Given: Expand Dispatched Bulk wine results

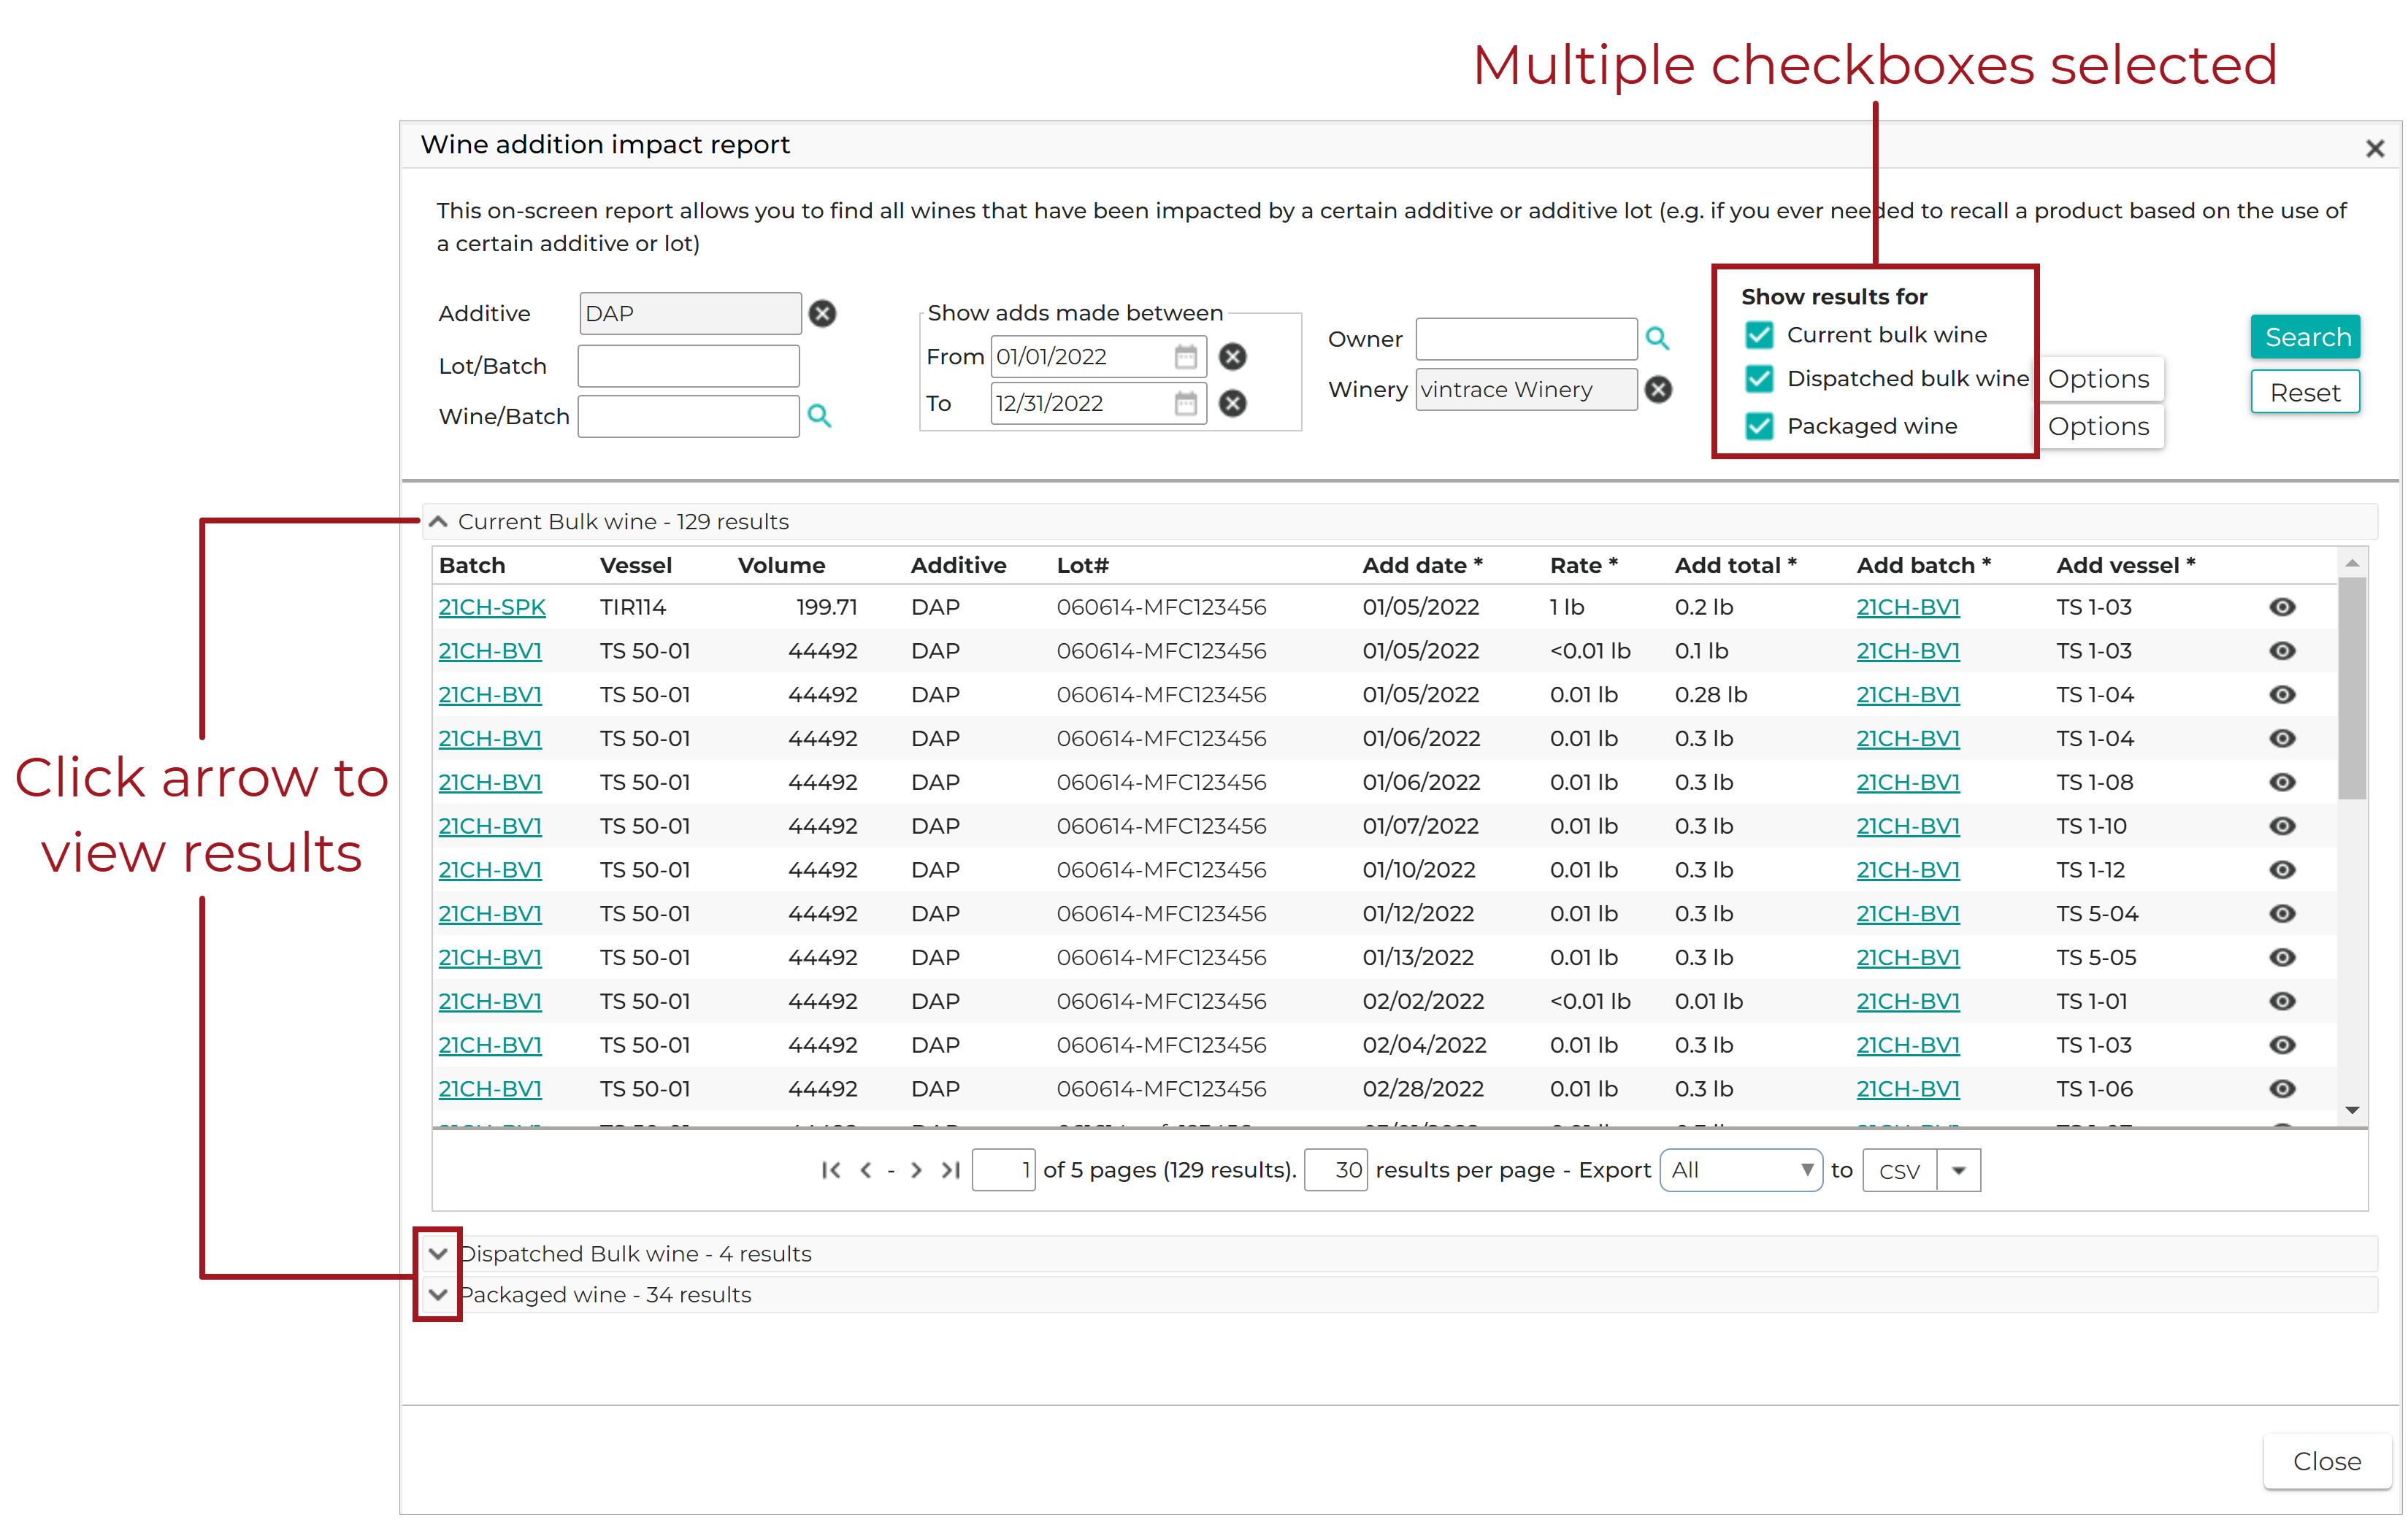Looking at the screenshot, I should [438, 1254].
